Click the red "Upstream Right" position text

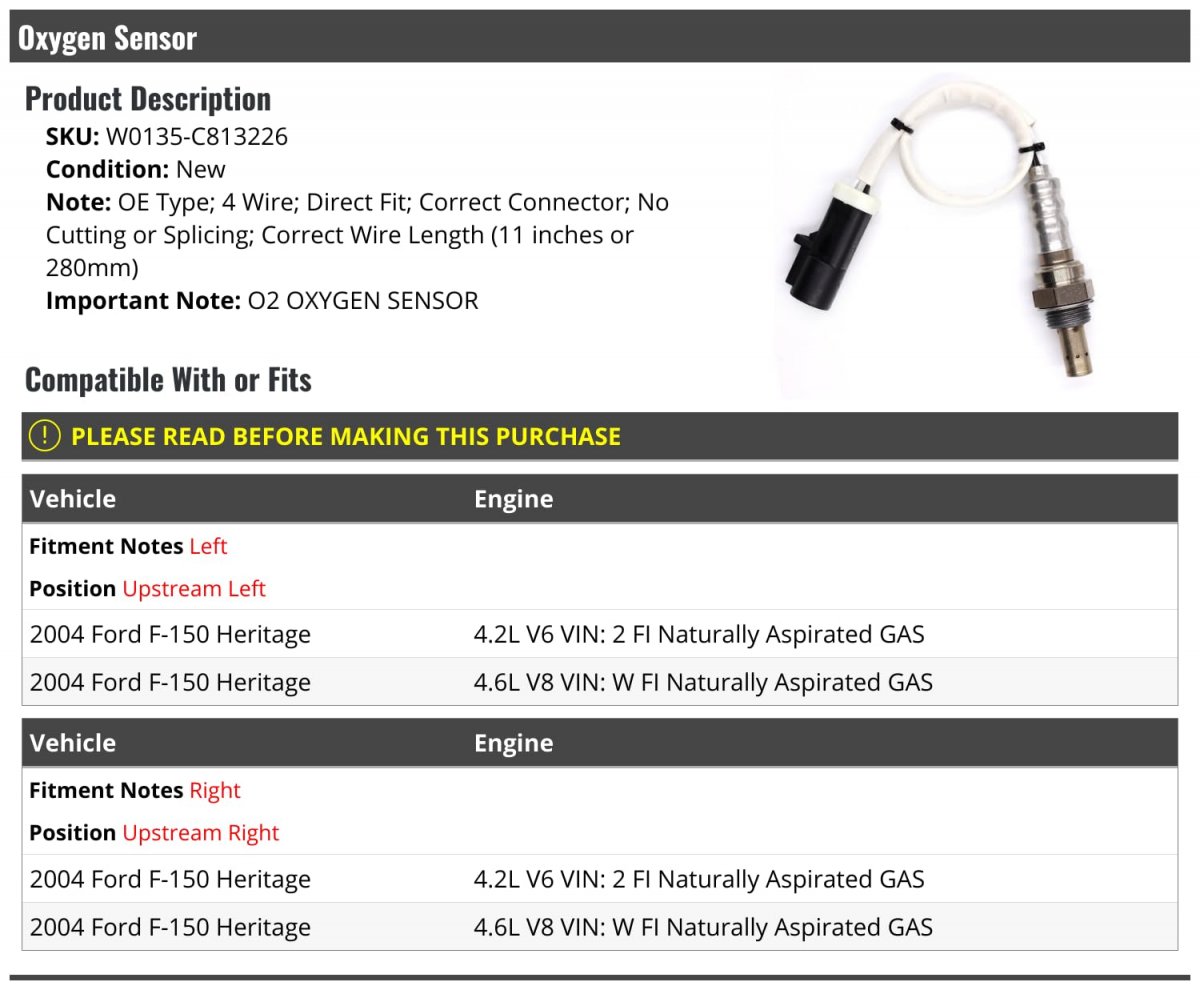[x=201, y=833]
